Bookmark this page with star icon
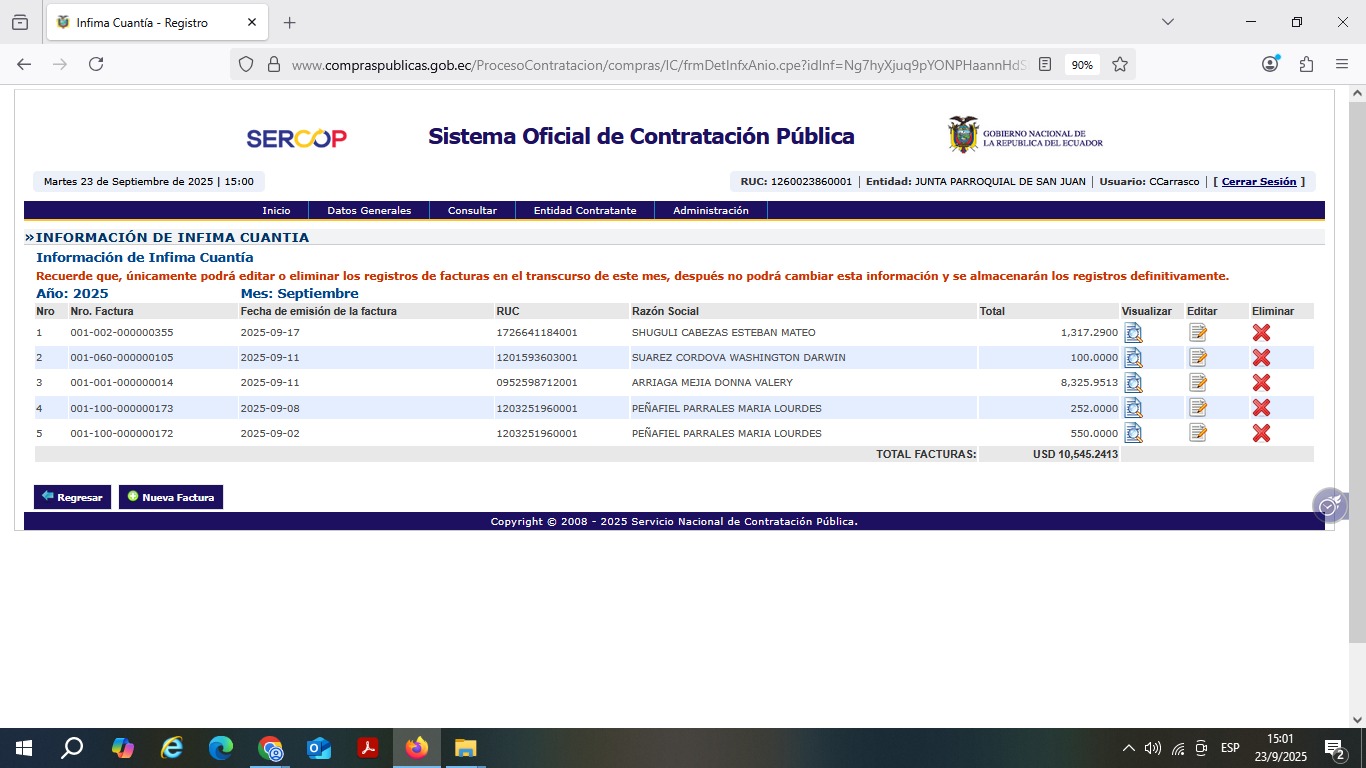The width and height of the screenshot is (1366, 768). click(1120, 64)
